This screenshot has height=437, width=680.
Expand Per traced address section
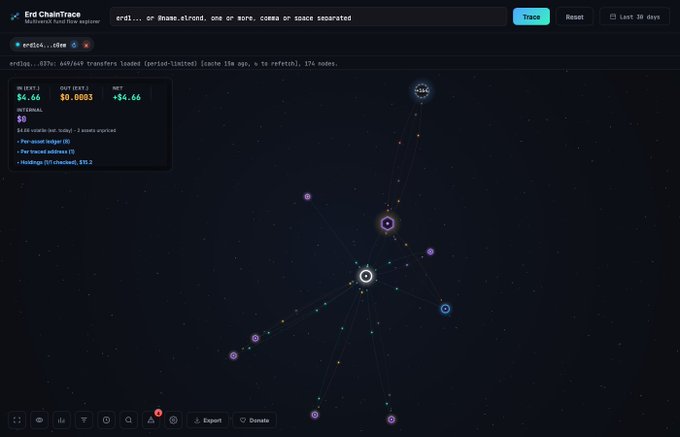point(46,152)
